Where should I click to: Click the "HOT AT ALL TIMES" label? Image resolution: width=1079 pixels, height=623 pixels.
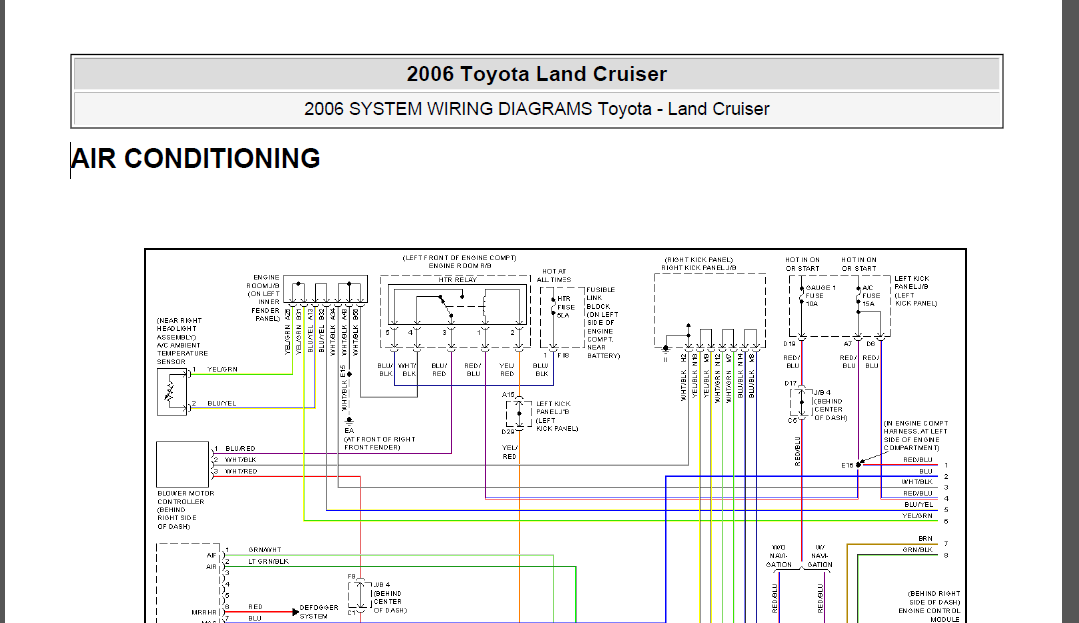tap(554, 275)
